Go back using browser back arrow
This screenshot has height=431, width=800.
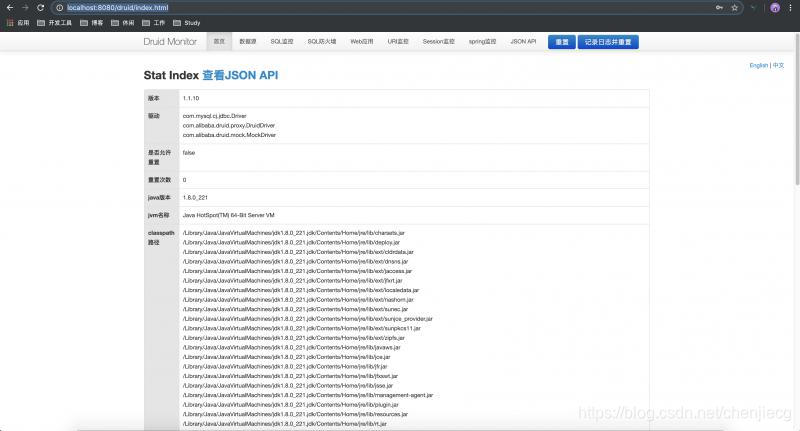10,8
